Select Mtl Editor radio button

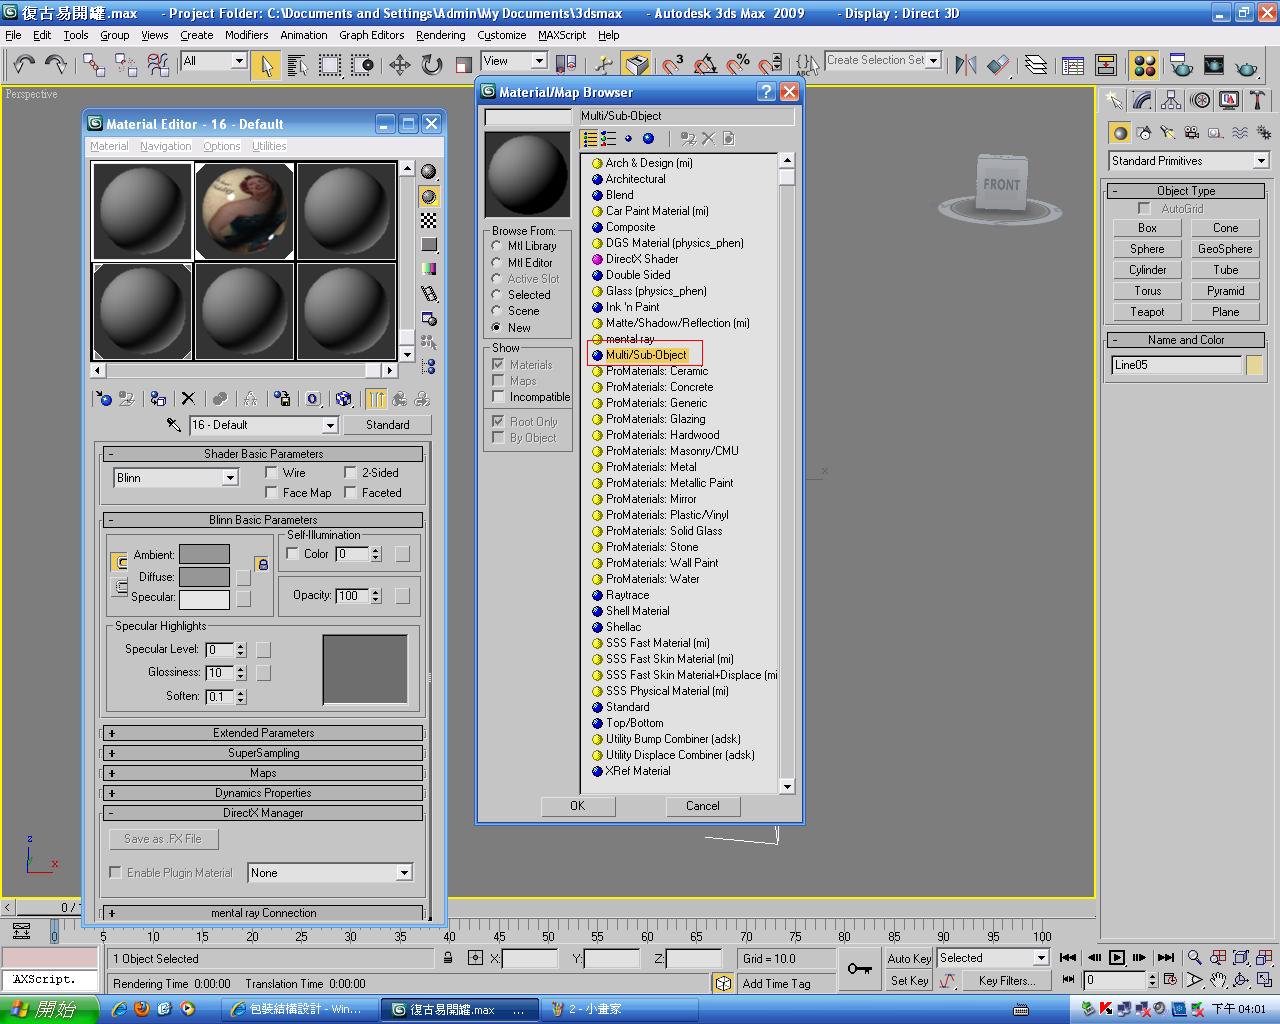click(x=497, y=263)
